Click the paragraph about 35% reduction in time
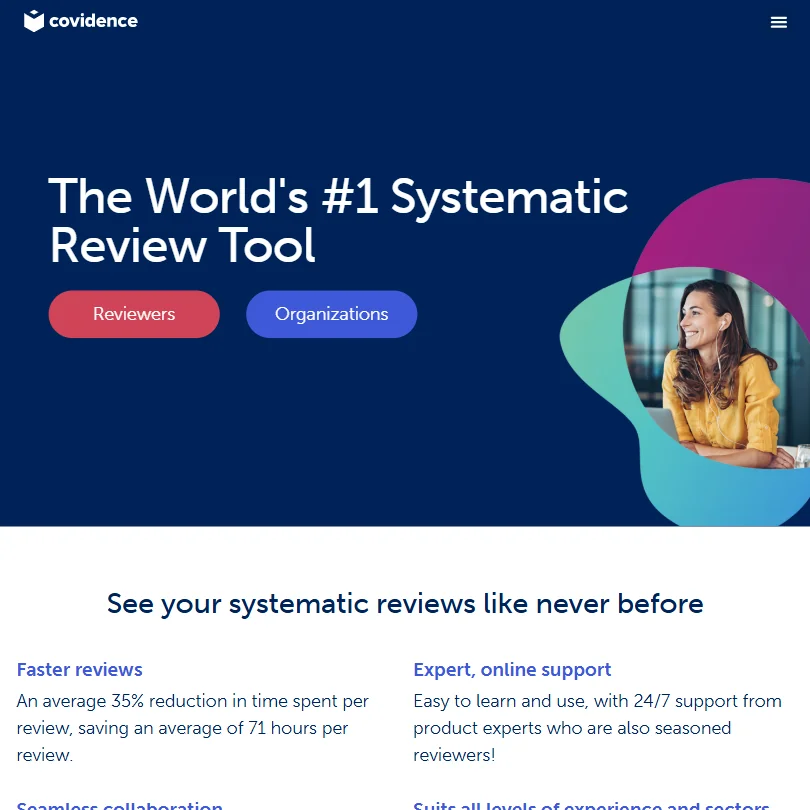The height and width of the screenshot is (810, 810). click(193, 728)
